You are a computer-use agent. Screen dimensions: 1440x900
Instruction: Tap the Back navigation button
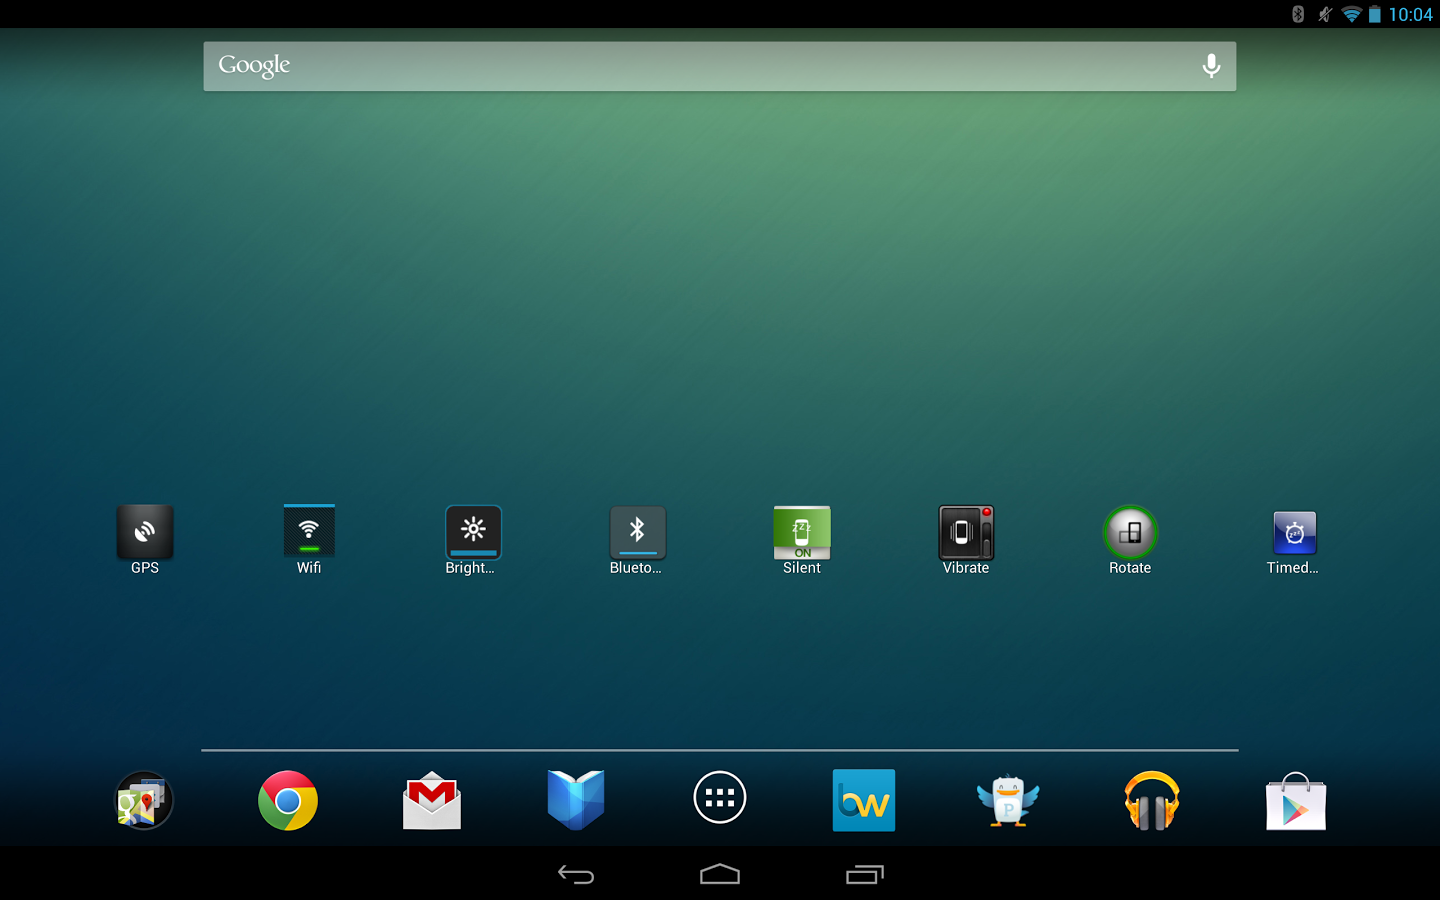[x=576, y=875]
